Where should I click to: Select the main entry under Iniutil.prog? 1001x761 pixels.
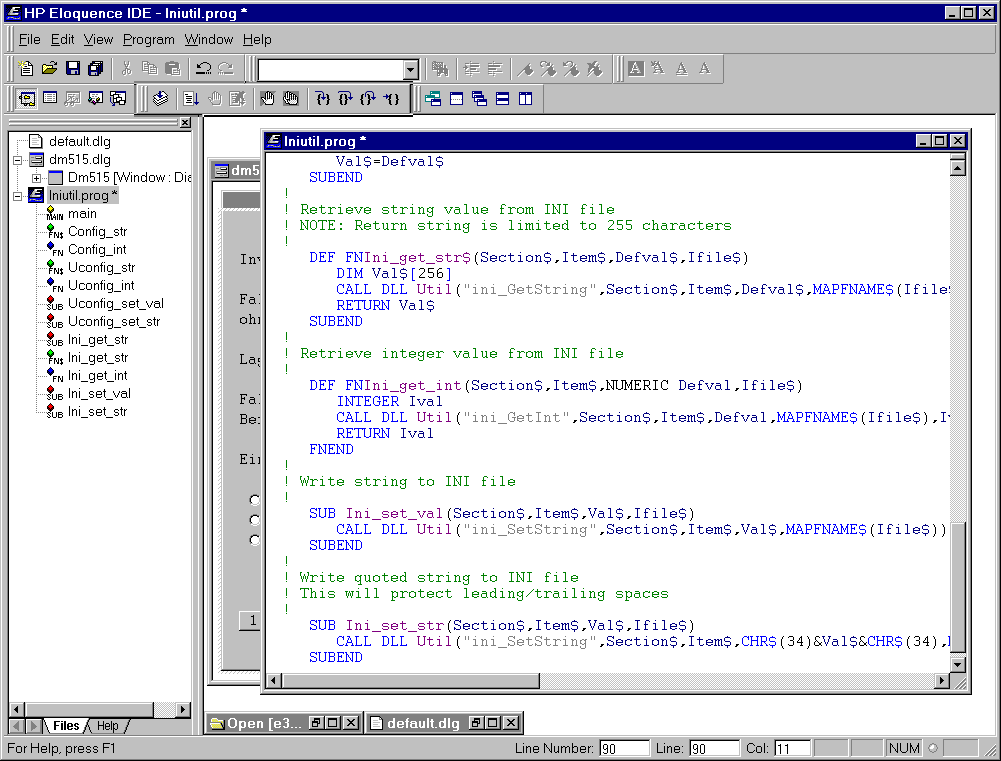[82, 213]
